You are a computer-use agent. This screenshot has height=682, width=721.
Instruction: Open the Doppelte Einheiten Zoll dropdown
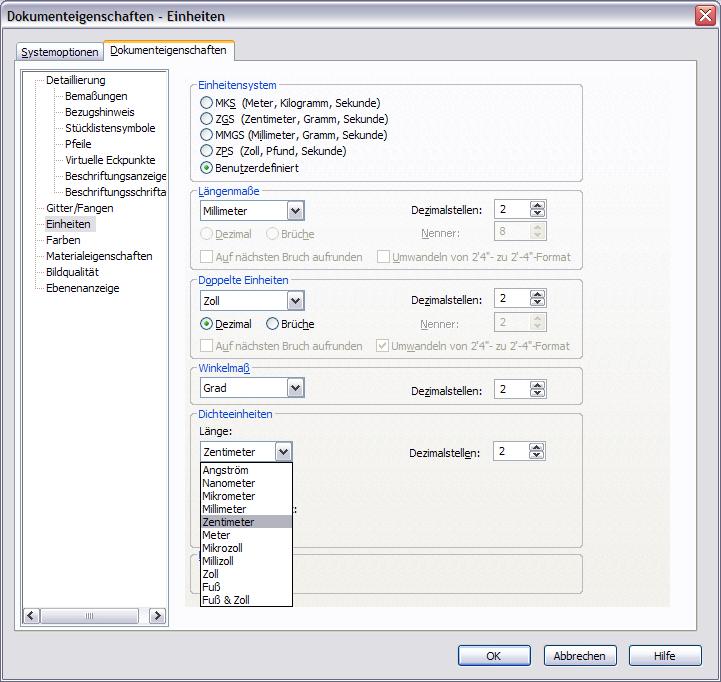tap(295, 301)
